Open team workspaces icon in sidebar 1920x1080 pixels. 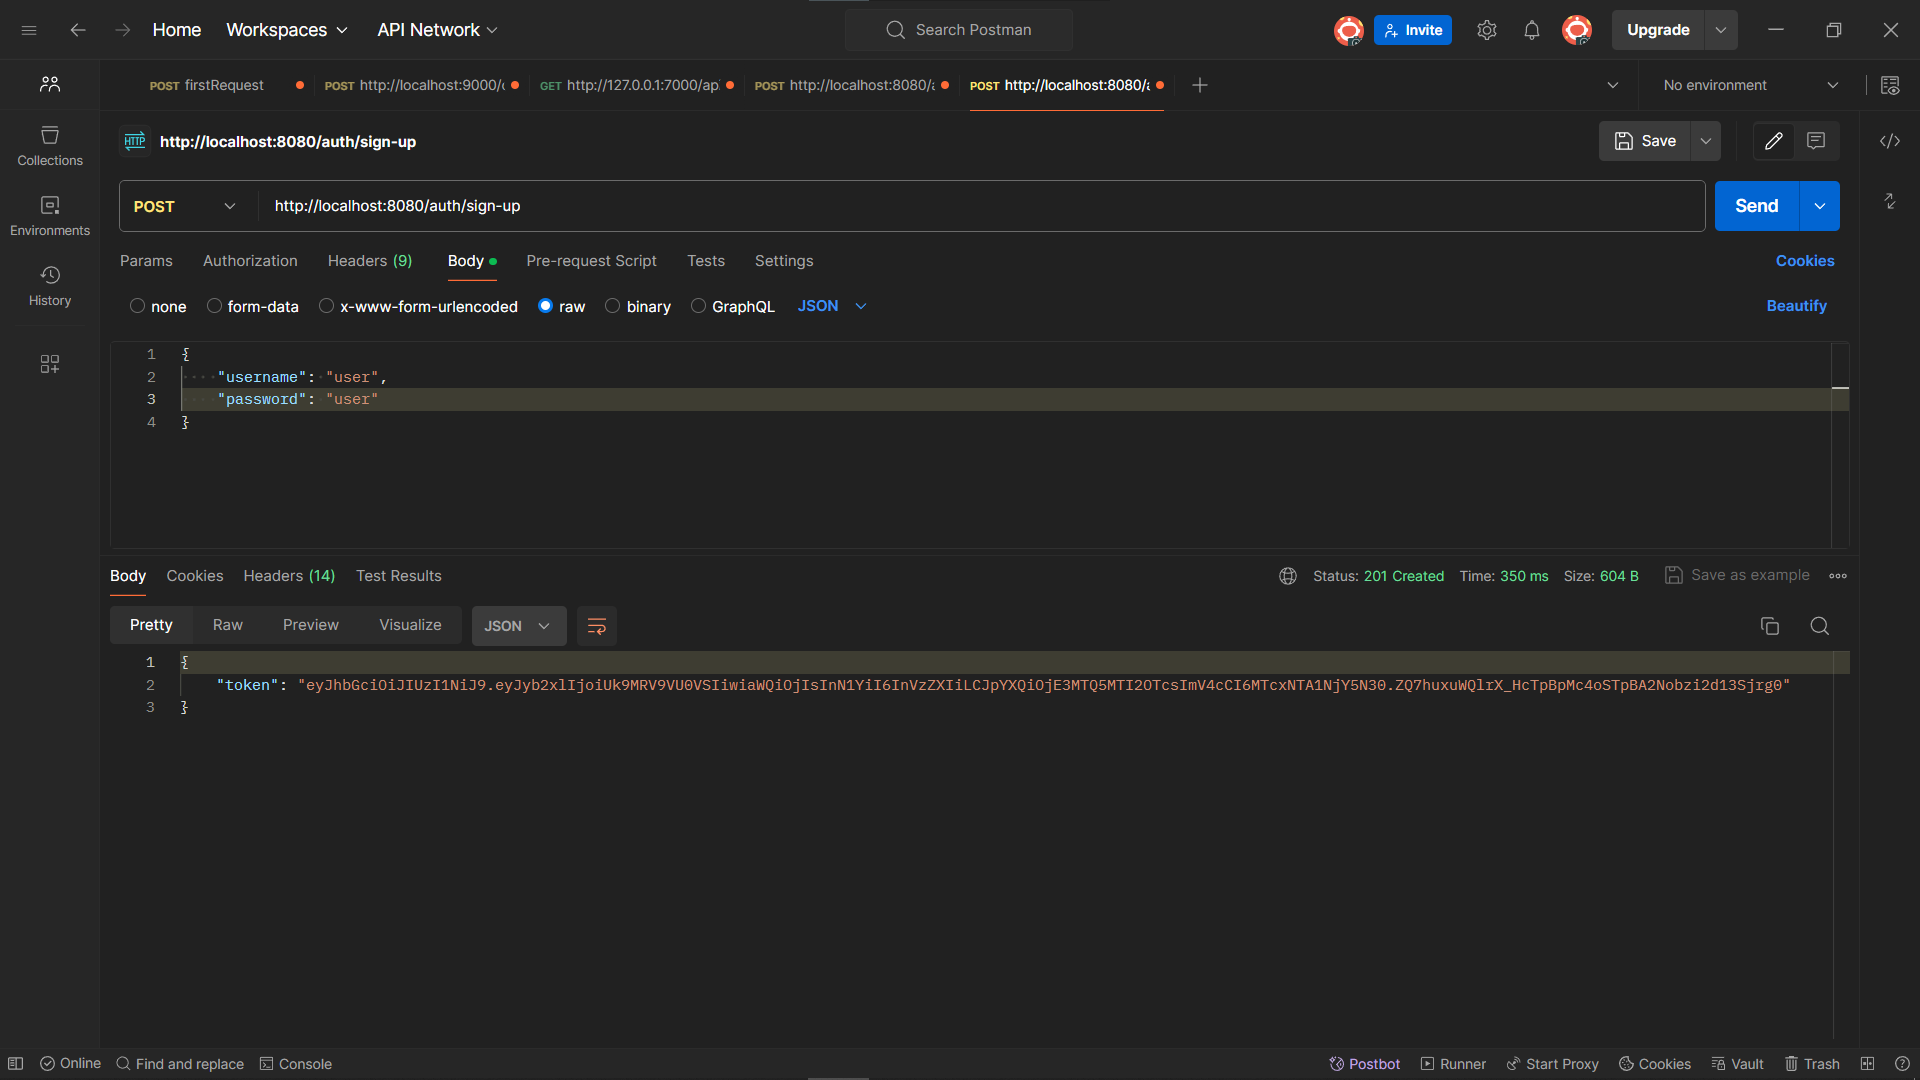point(50,85)
